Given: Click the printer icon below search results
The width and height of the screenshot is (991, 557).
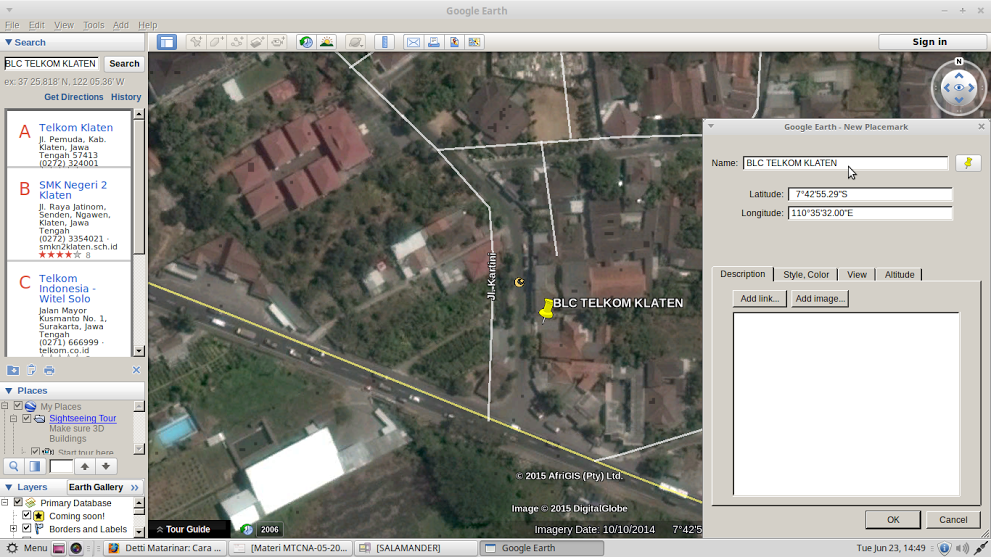Looking at the screenshot, I should 49,370.
